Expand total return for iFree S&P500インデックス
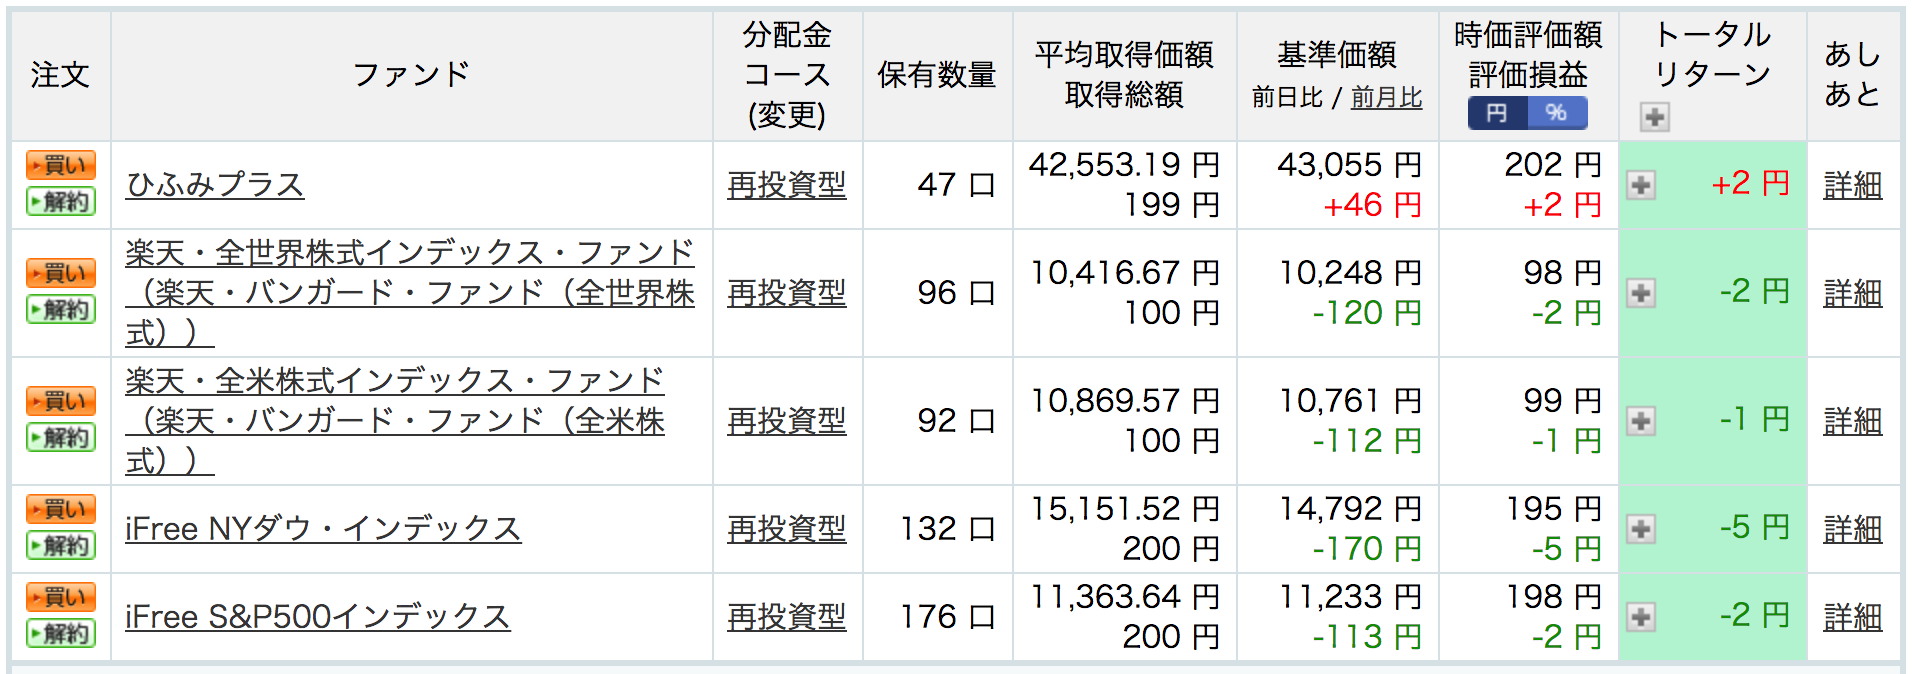The width and height of the screenshot is (1912, 674). pyautogui.click(x=1640, y=617)
